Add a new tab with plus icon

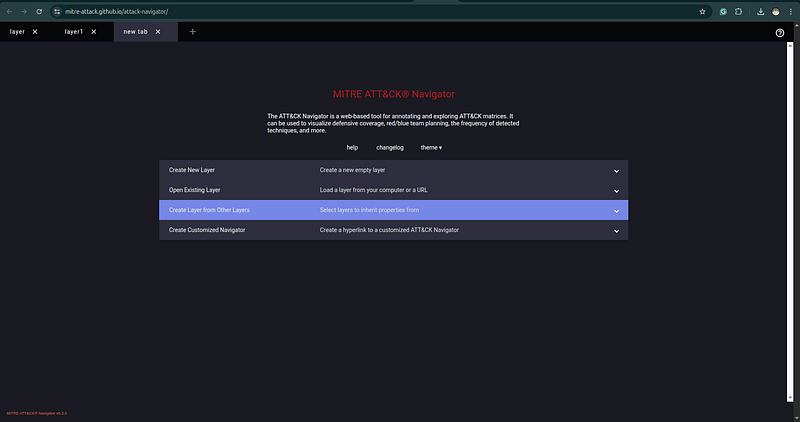pyautogui.click(x=192, y=32)
